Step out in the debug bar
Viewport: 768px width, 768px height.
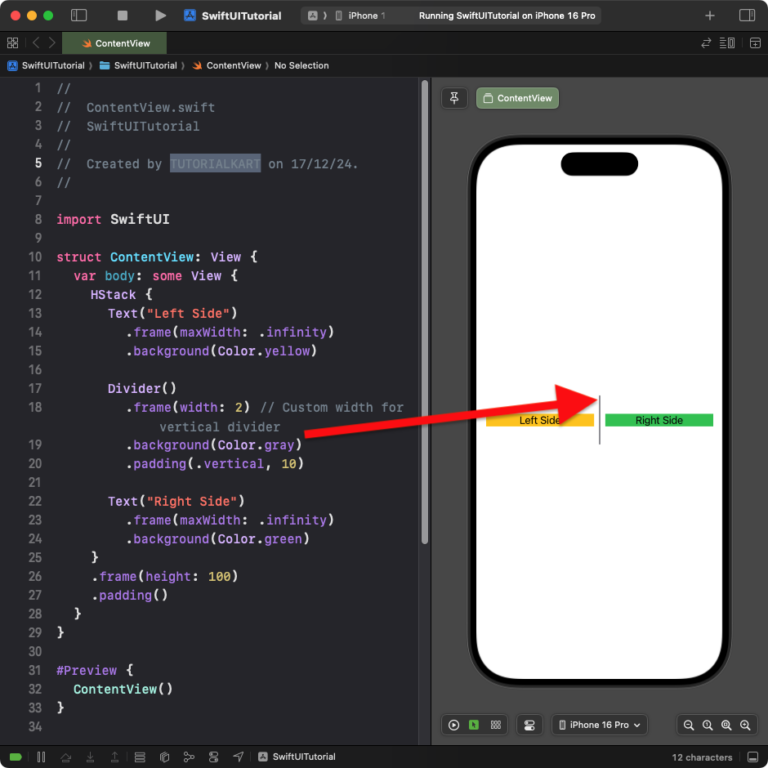point(115,757)
